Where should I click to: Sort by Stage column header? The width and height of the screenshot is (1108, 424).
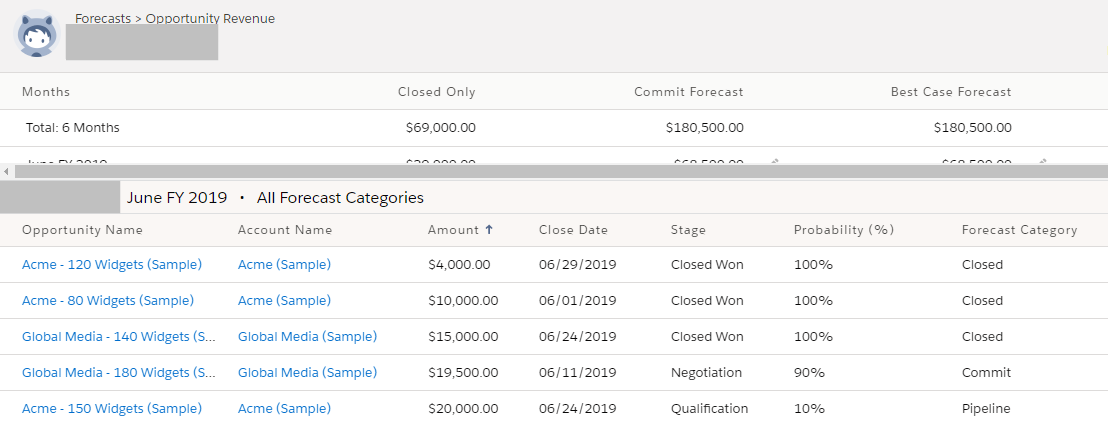(688, 230)
